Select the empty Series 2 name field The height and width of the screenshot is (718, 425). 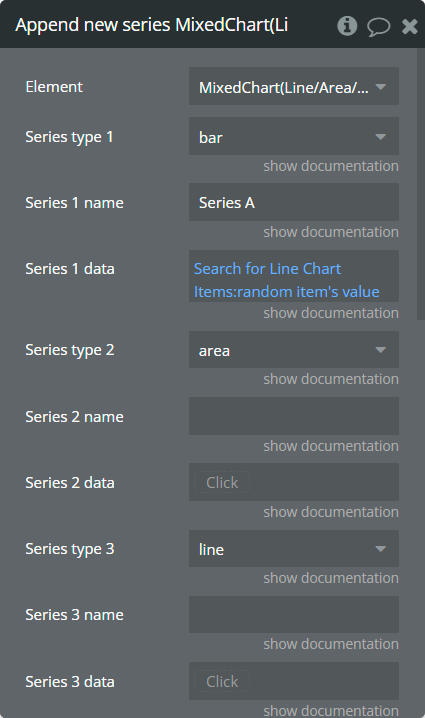294,416
